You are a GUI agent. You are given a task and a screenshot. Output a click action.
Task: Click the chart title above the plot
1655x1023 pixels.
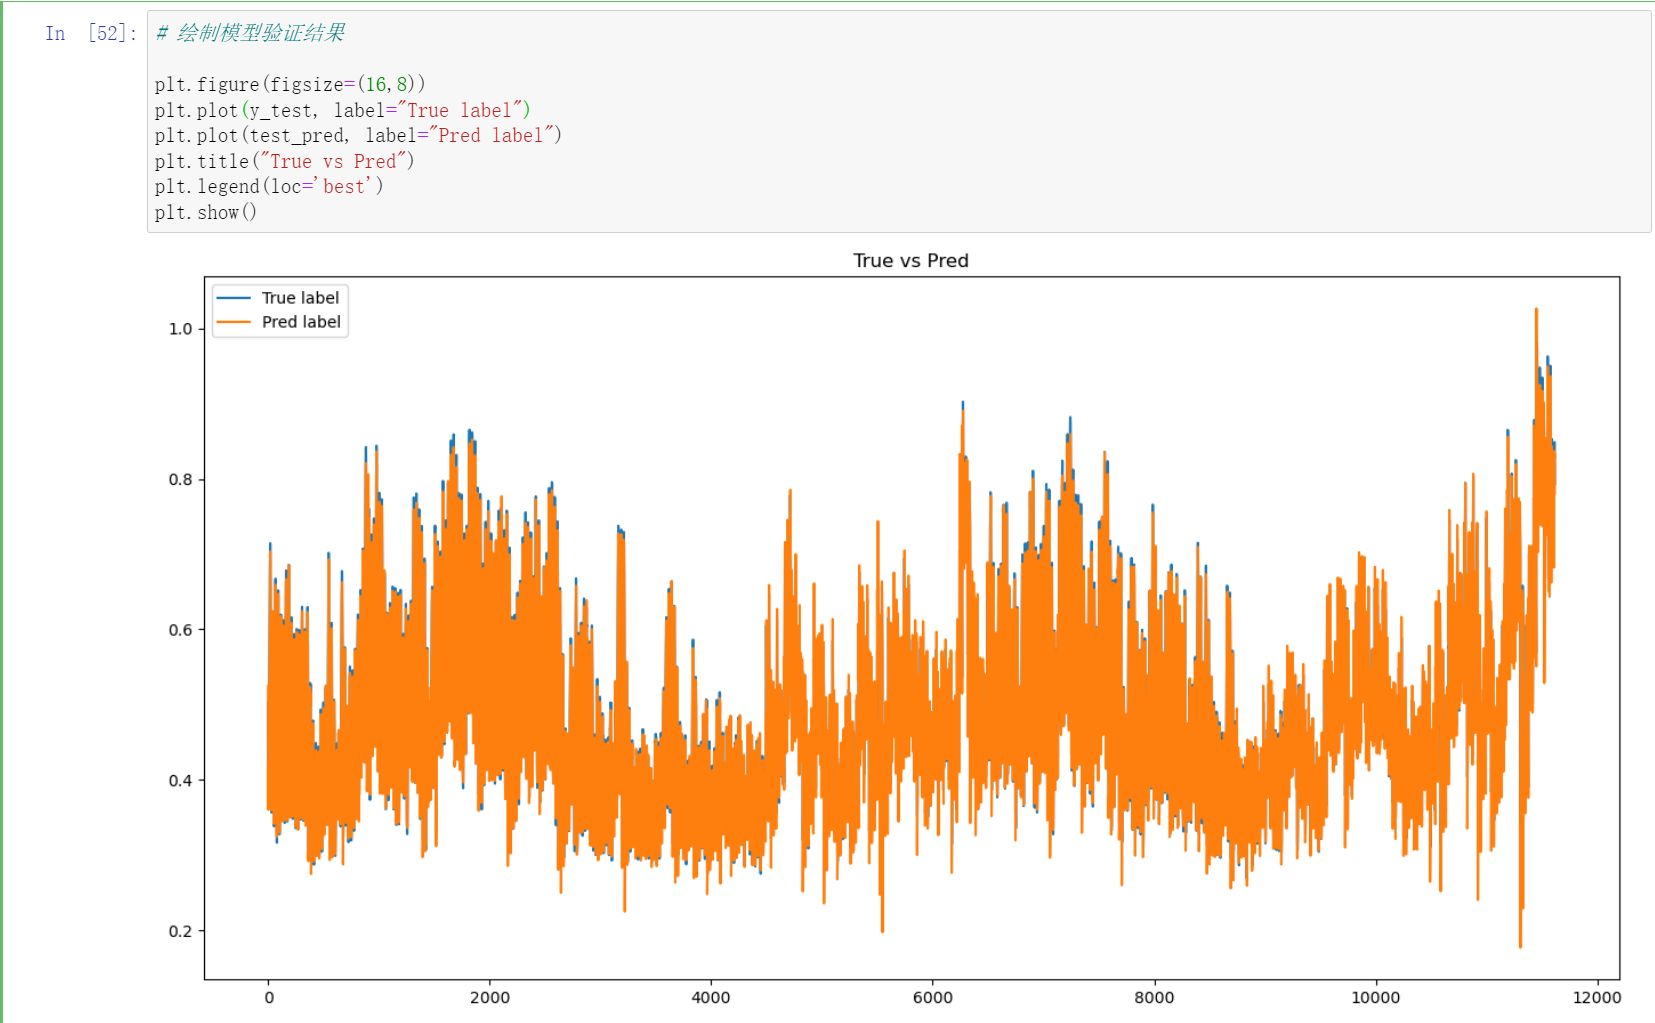[x=911, y=260]
